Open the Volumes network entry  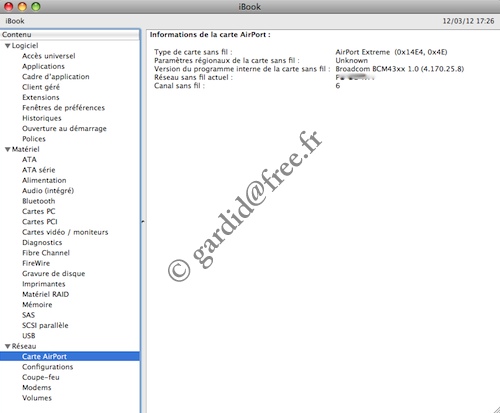[37, 398]
